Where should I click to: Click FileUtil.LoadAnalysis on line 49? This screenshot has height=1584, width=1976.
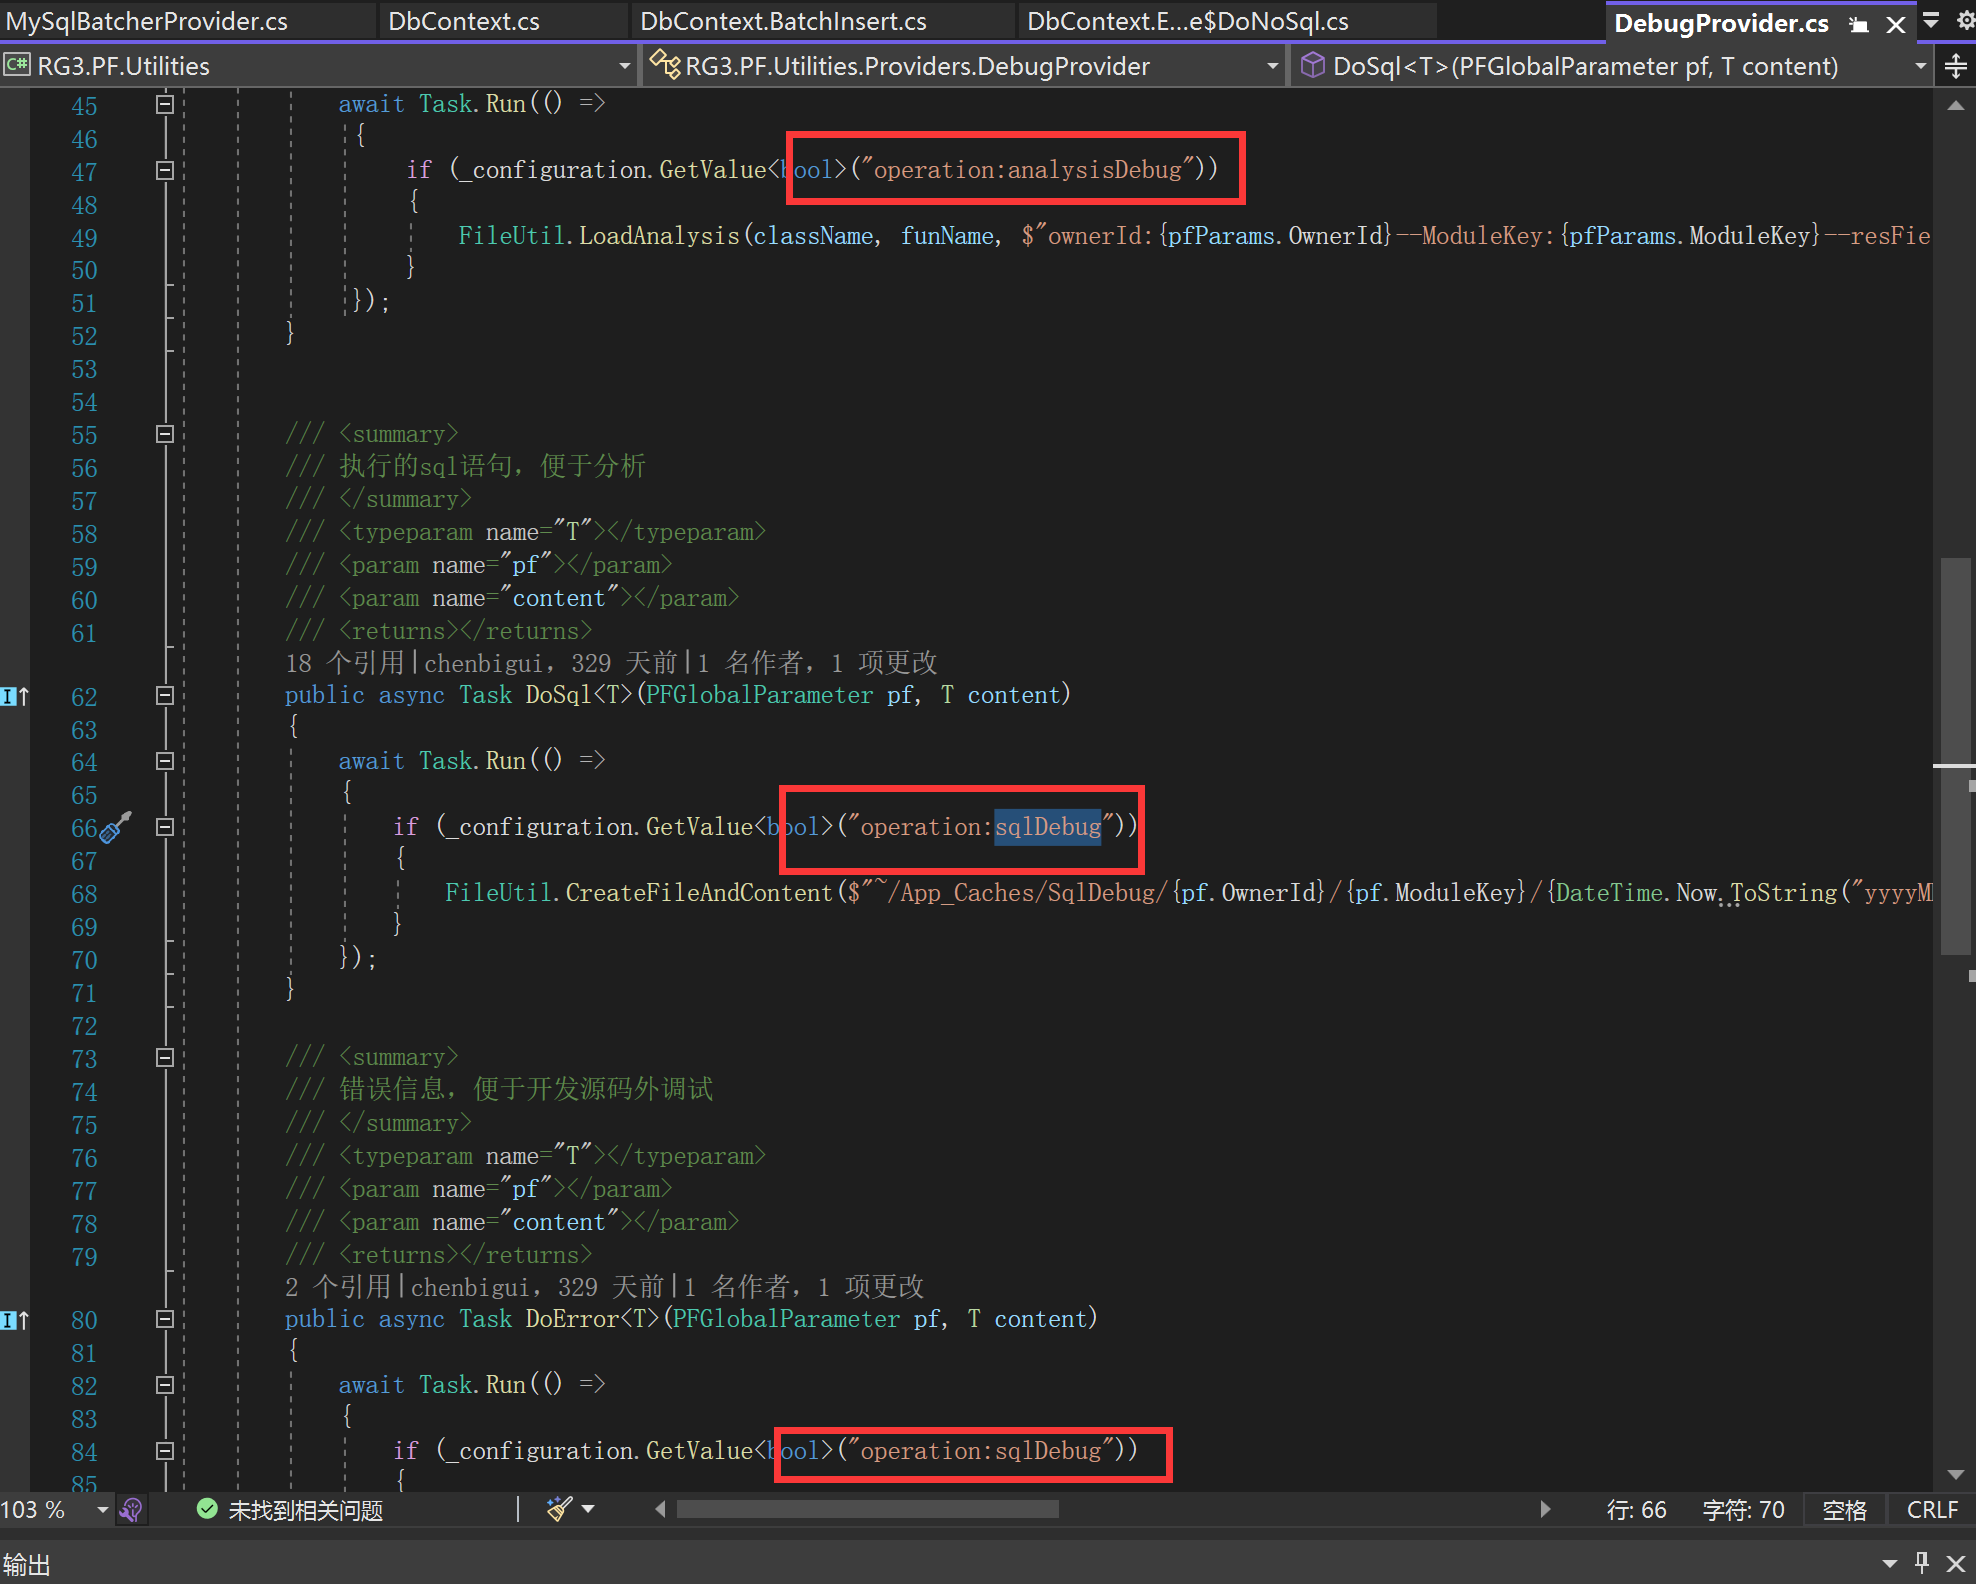[599, 236]
